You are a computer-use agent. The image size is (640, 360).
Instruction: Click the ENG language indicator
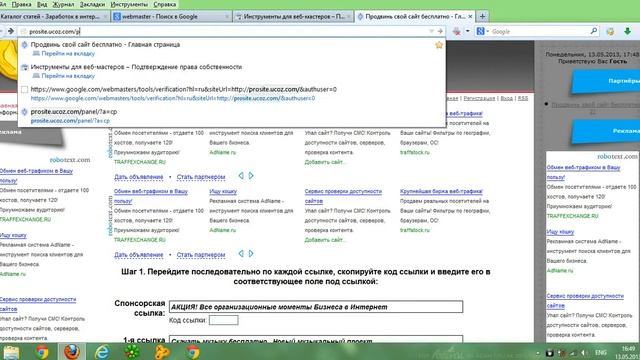(x=600, y=353)
